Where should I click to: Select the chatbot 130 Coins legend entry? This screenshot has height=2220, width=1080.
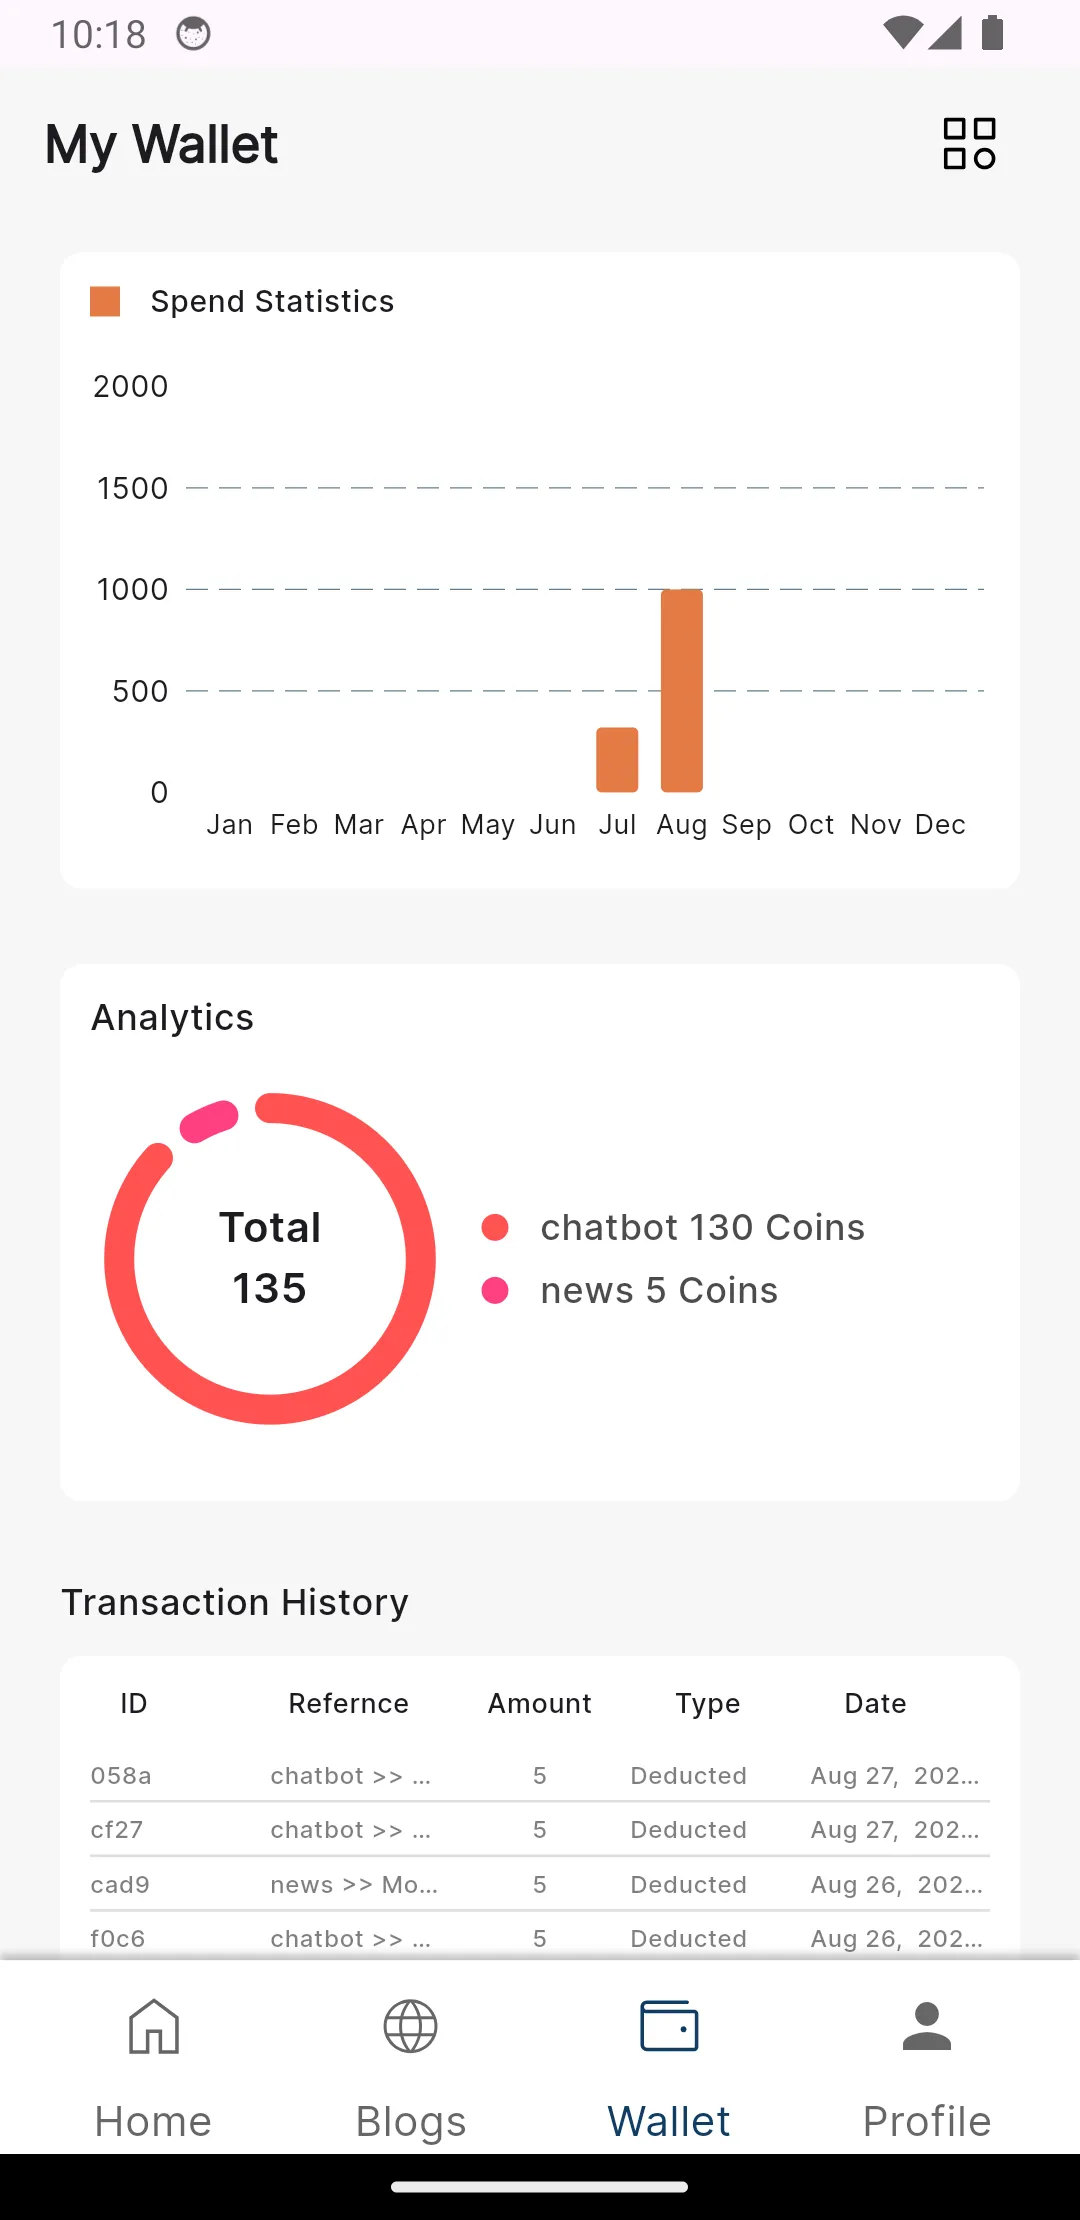(673, 1227)
